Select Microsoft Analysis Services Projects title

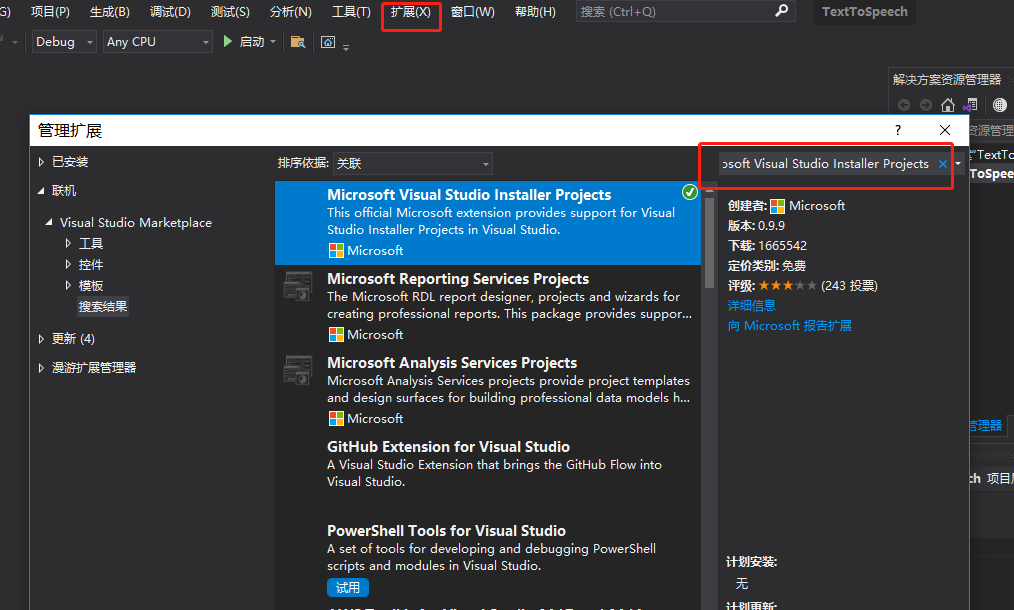[452, 363]
